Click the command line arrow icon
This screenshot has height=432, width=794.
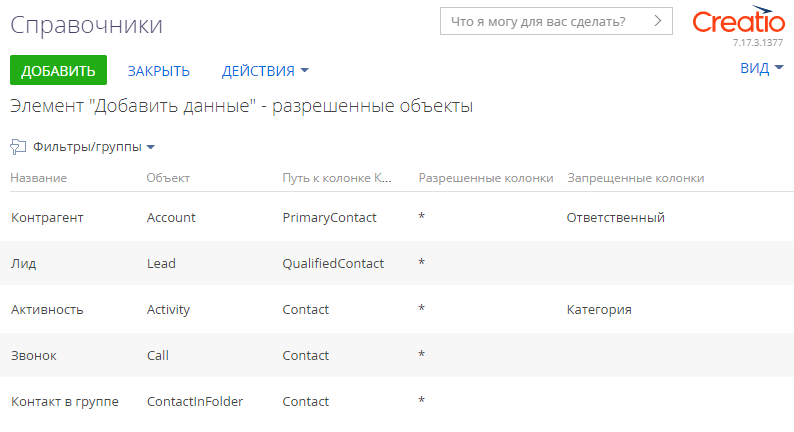[657, 21]
